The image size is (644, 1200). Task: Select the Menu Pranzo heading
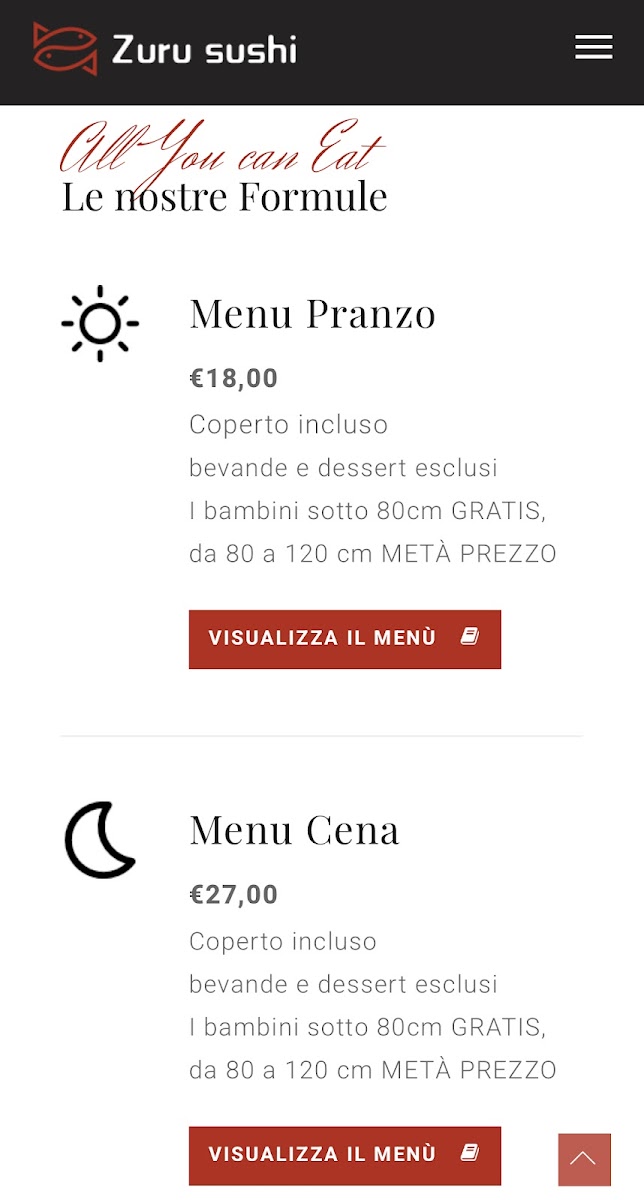click(x=312, y=314)
